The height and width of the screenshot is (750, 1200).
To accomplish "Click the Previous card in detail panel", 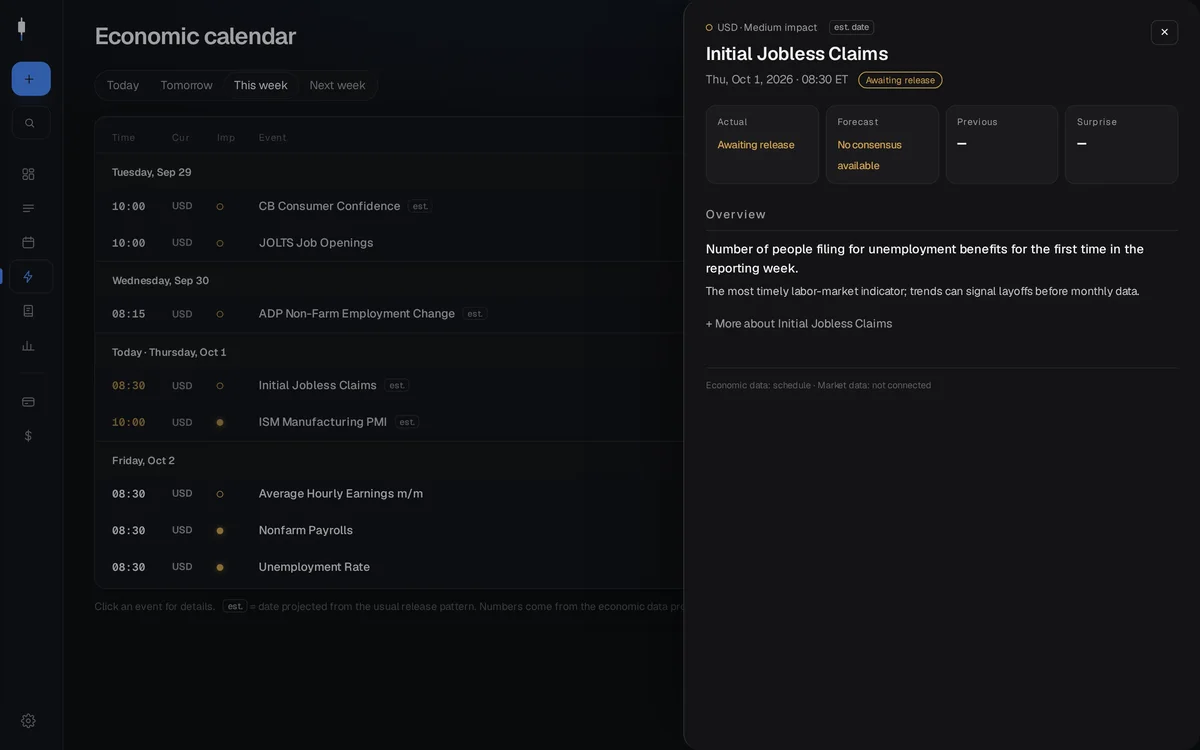I will [x=1002, y=145].
